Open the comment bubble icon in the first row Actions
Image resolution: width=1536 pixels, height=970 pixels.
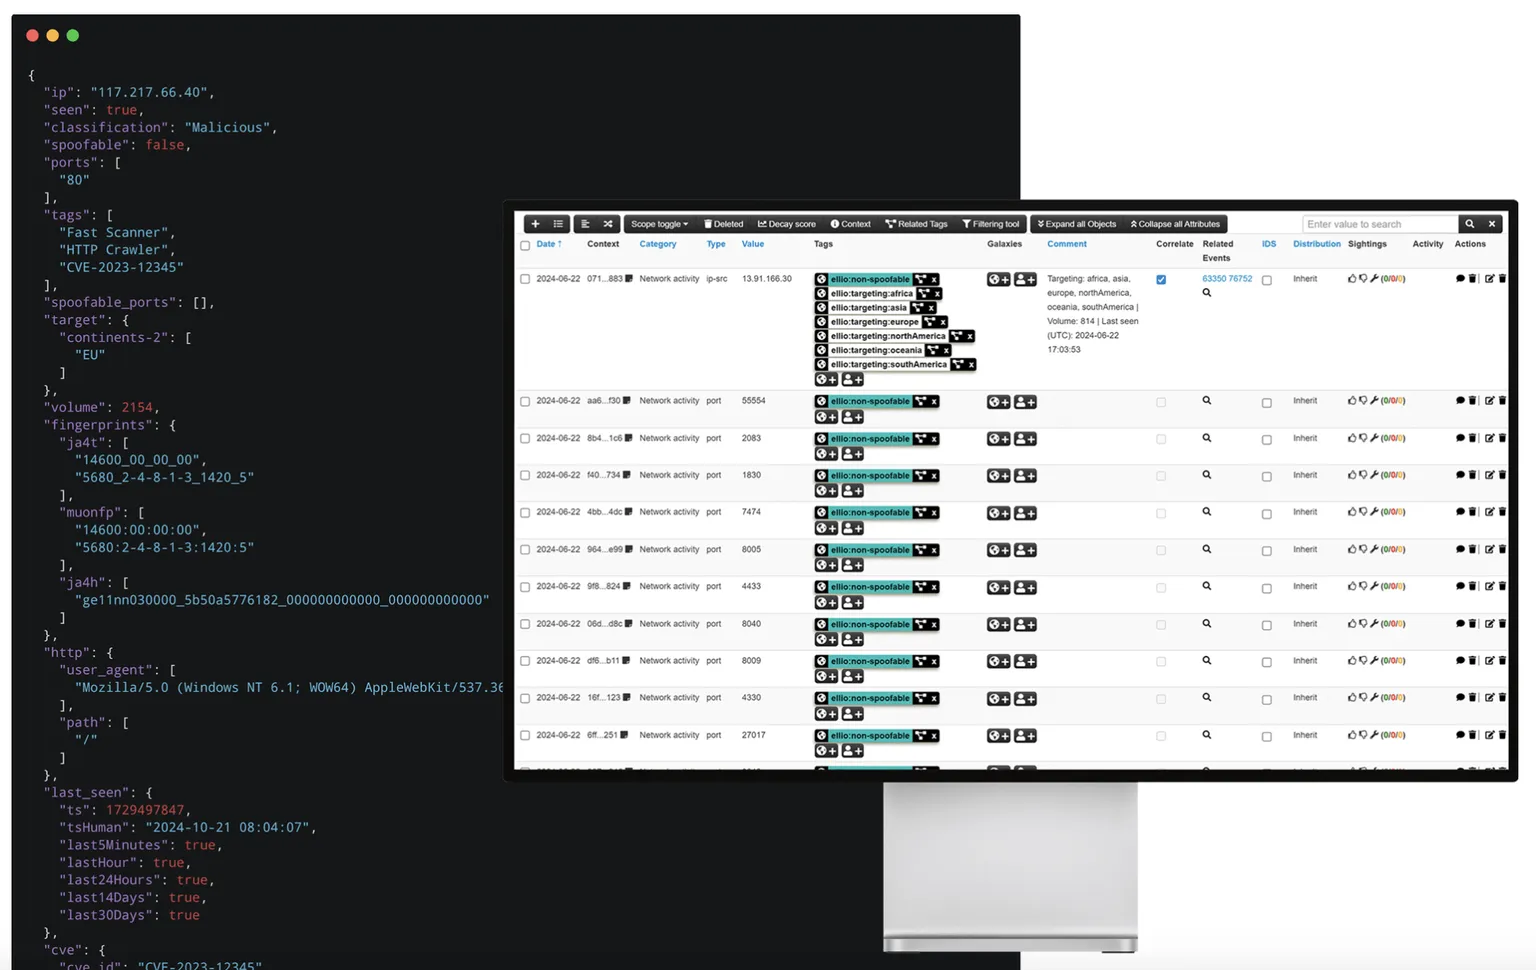point(1460,278)
